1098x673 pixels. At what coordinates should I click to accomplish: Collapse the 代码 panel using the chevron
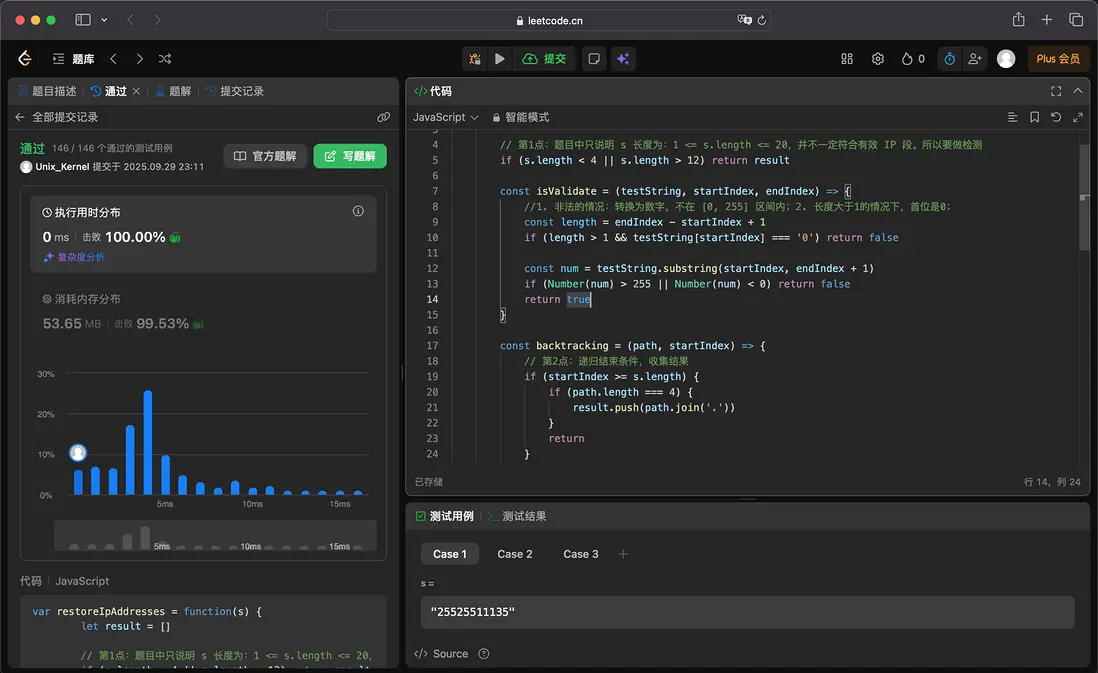coord(1078,91)
